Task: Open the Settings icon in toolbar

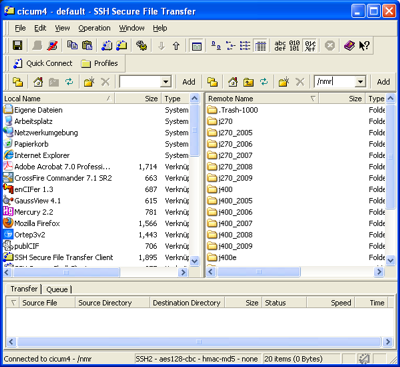Action: 142,45
